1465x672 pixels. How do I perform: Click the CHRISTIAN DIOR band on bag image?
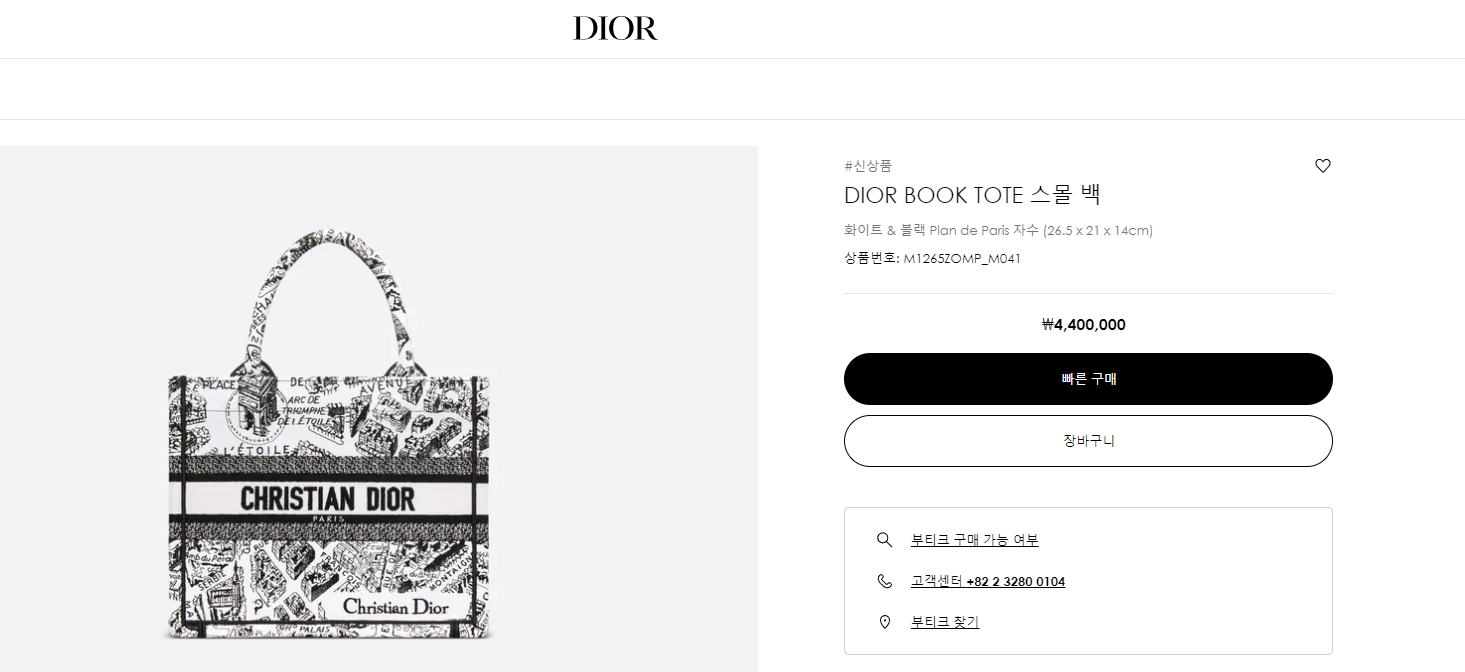coord(328,498)
